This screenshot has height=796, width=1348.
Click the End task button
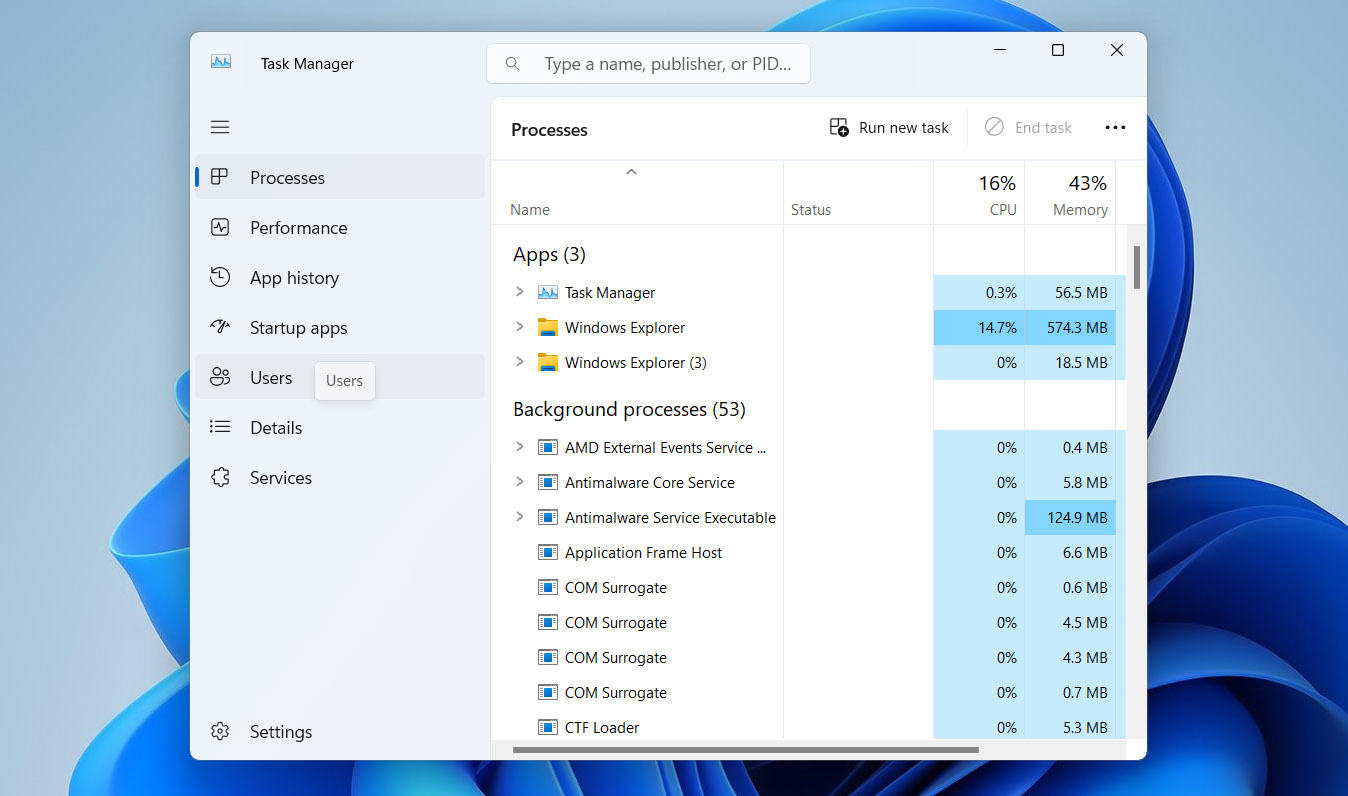click(x=1028, y=127)
